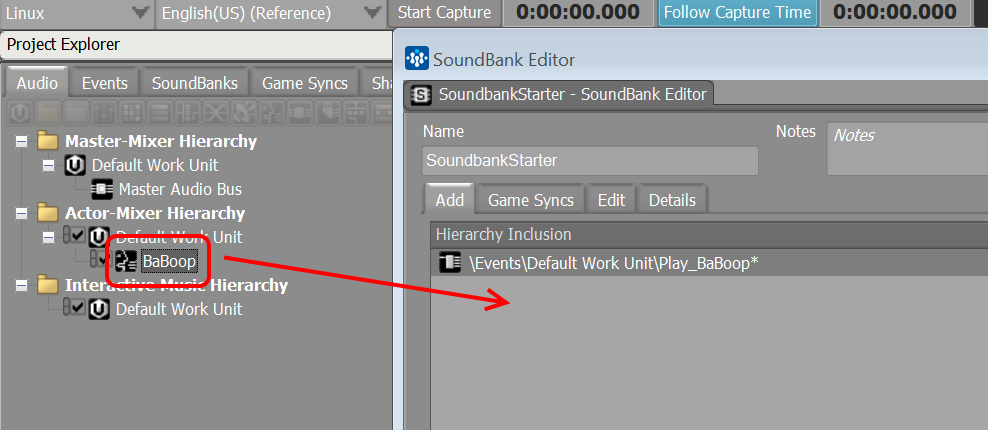The image size is (988, 430).
Task: Select the Details tab in SoundBank Editor
Action: (x=672, y=200)
